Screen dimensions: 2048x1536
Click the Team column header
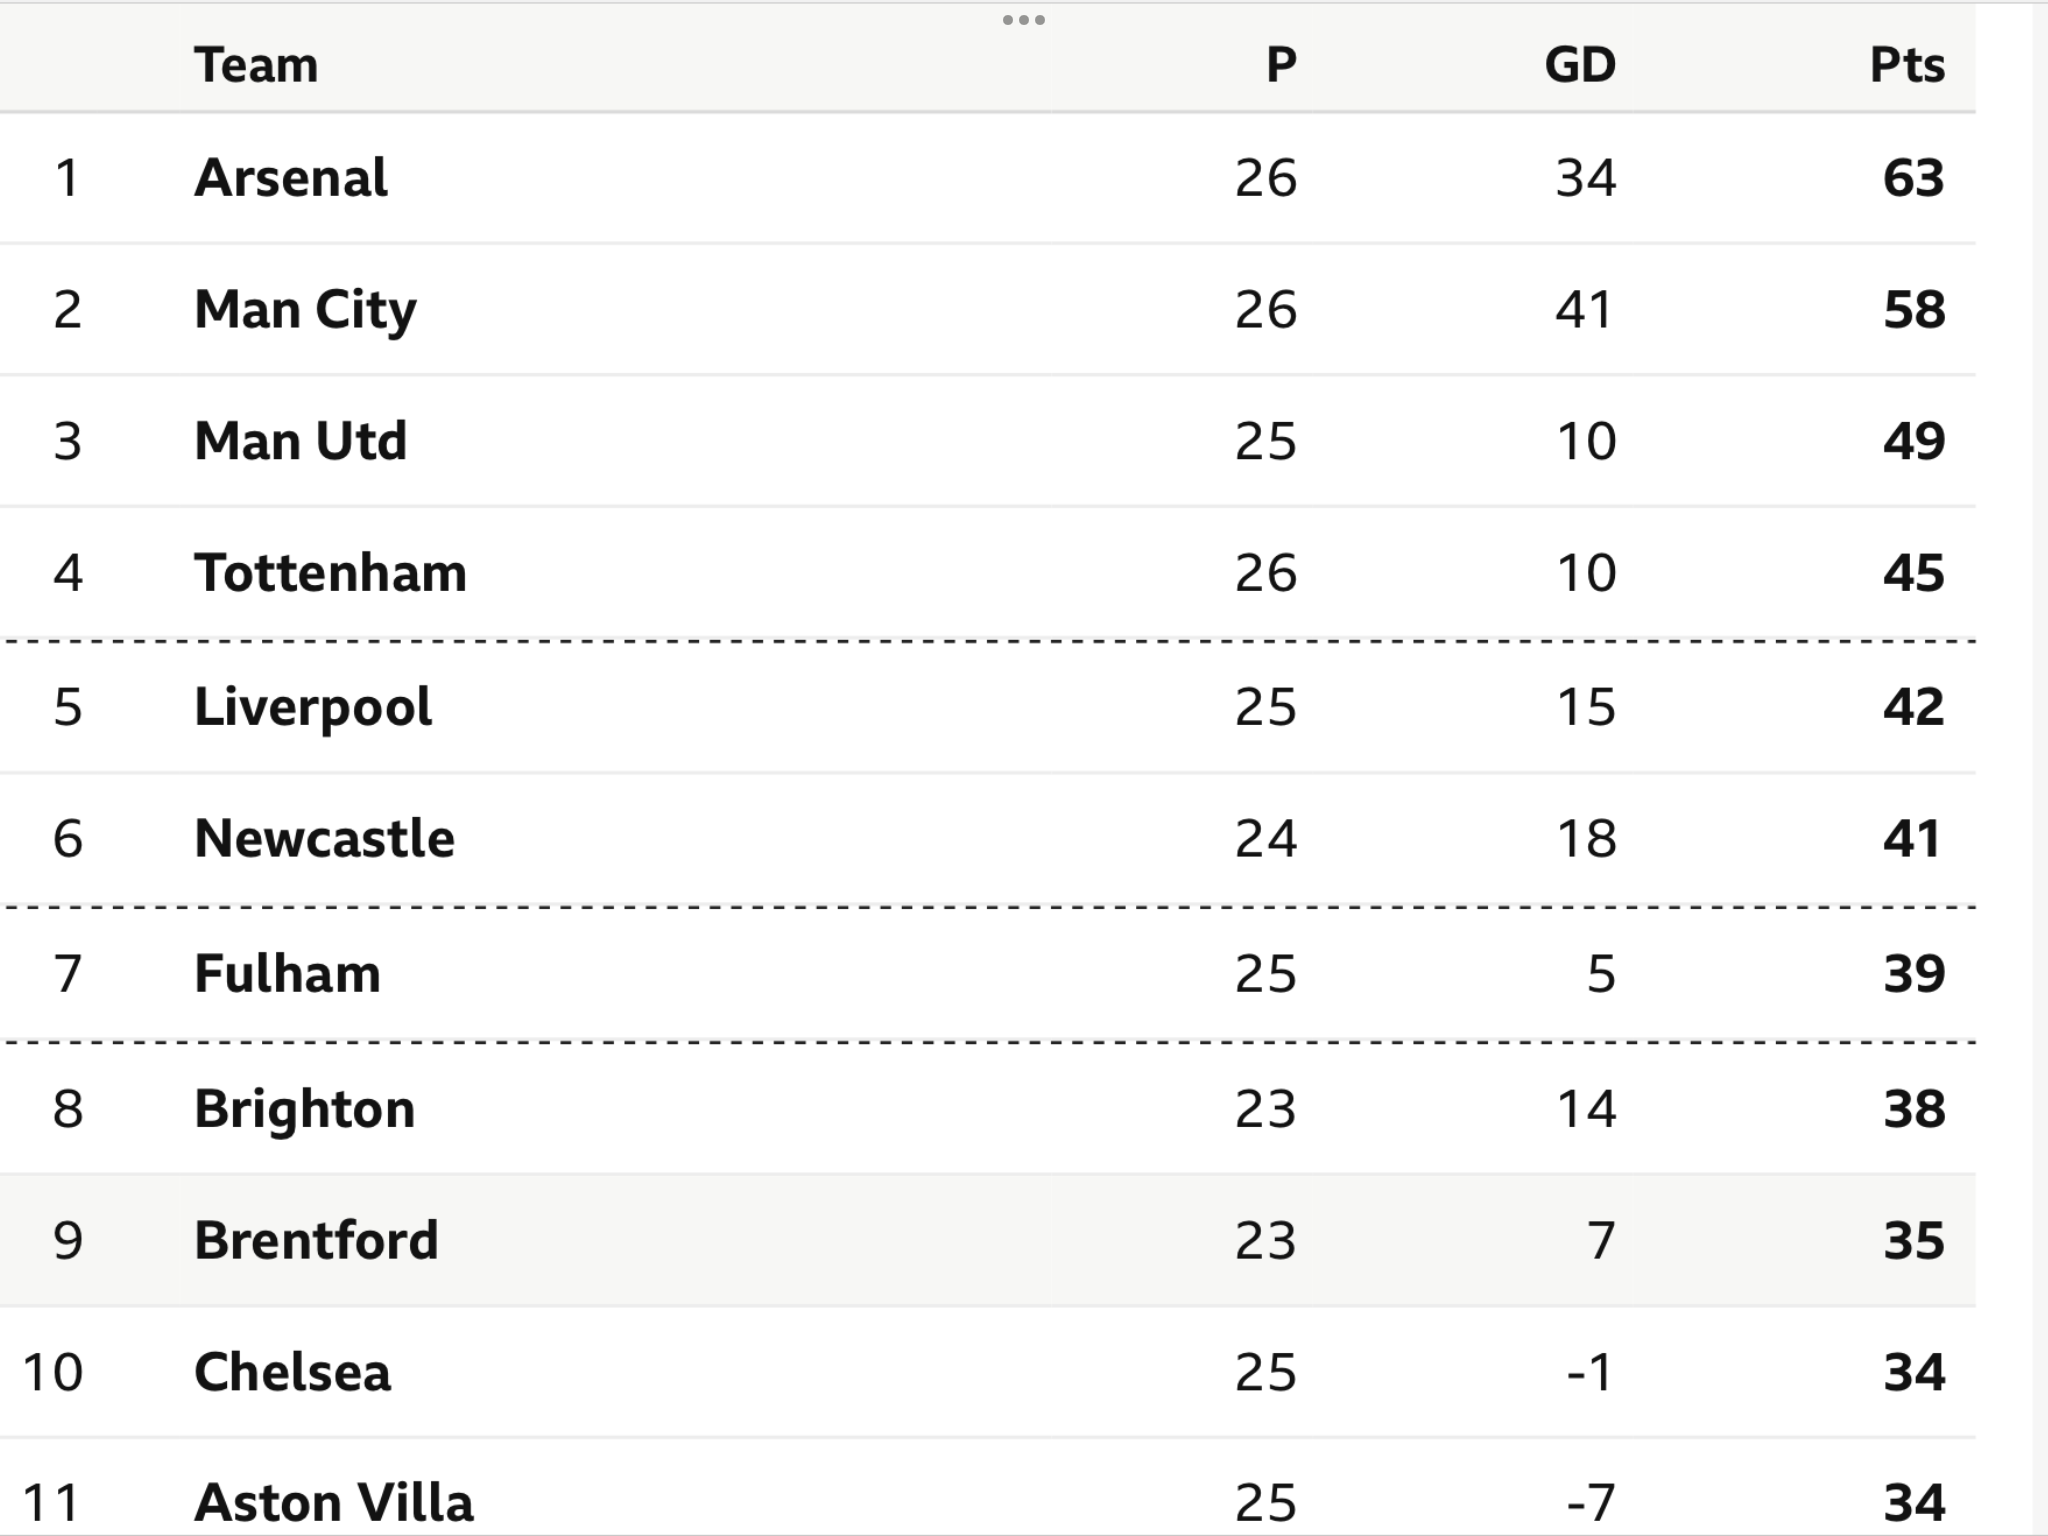point(256,66)
